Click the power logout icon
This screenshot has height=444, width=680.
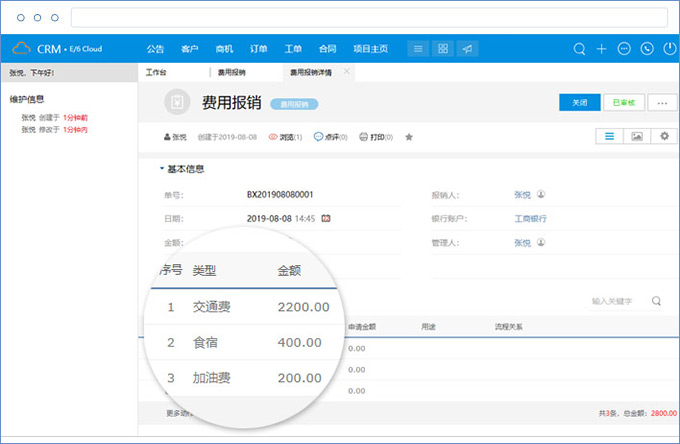click(668, 48)
